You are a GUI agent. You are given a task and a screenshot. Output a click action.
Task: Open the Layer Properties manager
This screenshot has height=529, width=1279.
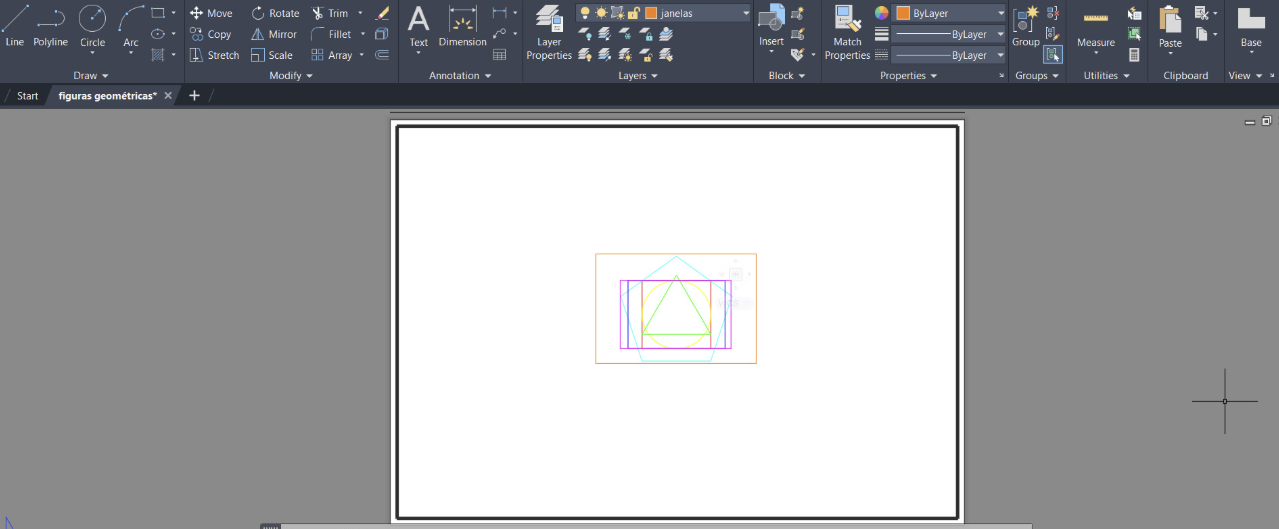coord(549,30)
